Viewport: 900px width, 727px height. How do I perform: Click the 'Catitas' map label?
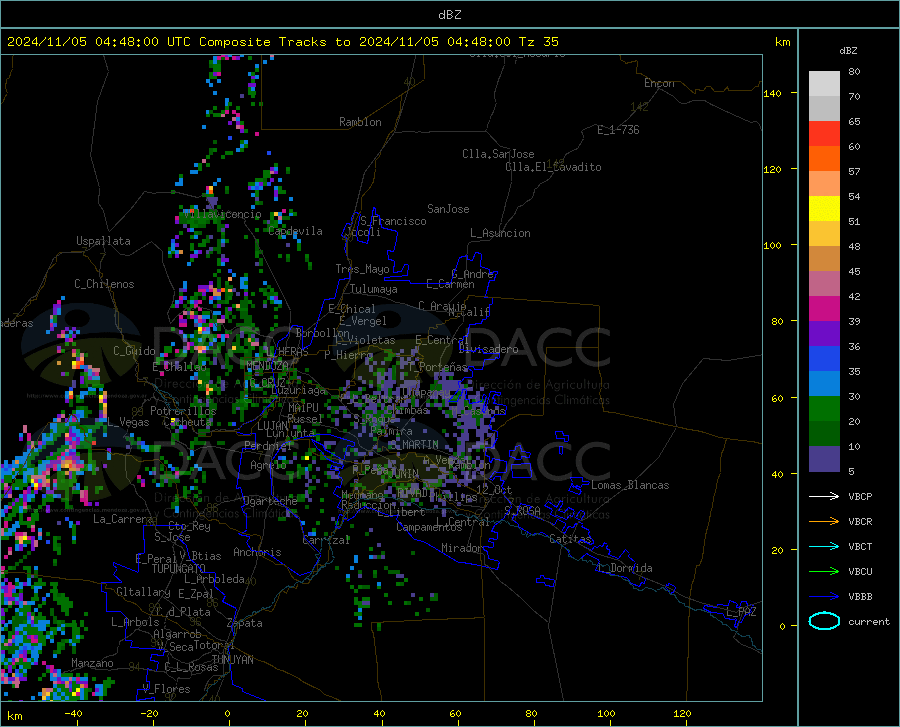click(570, 539)
